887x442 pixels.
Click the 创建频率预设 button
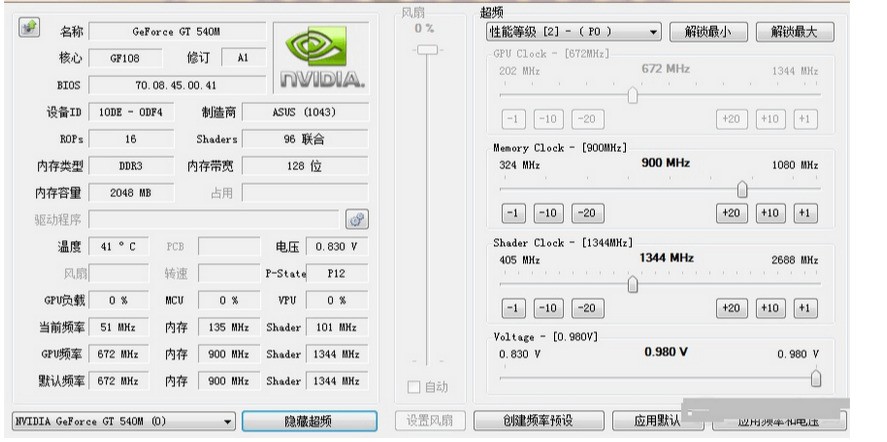coord(539,420)
